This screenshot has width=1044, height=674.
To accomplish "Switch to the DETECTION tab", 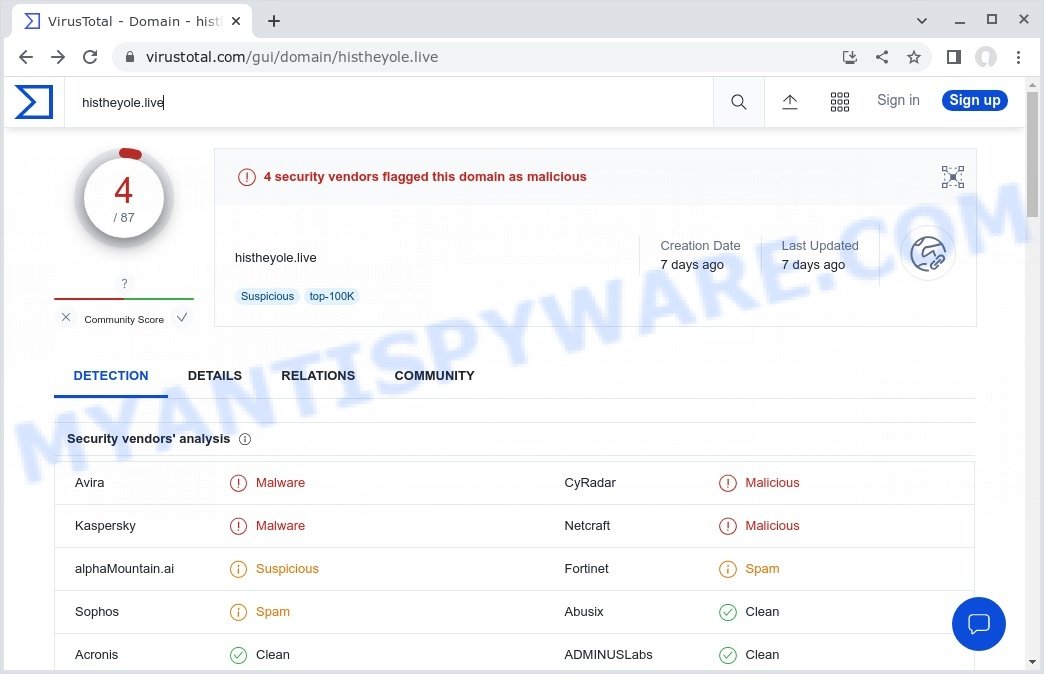I will click(x=111, y=376).
